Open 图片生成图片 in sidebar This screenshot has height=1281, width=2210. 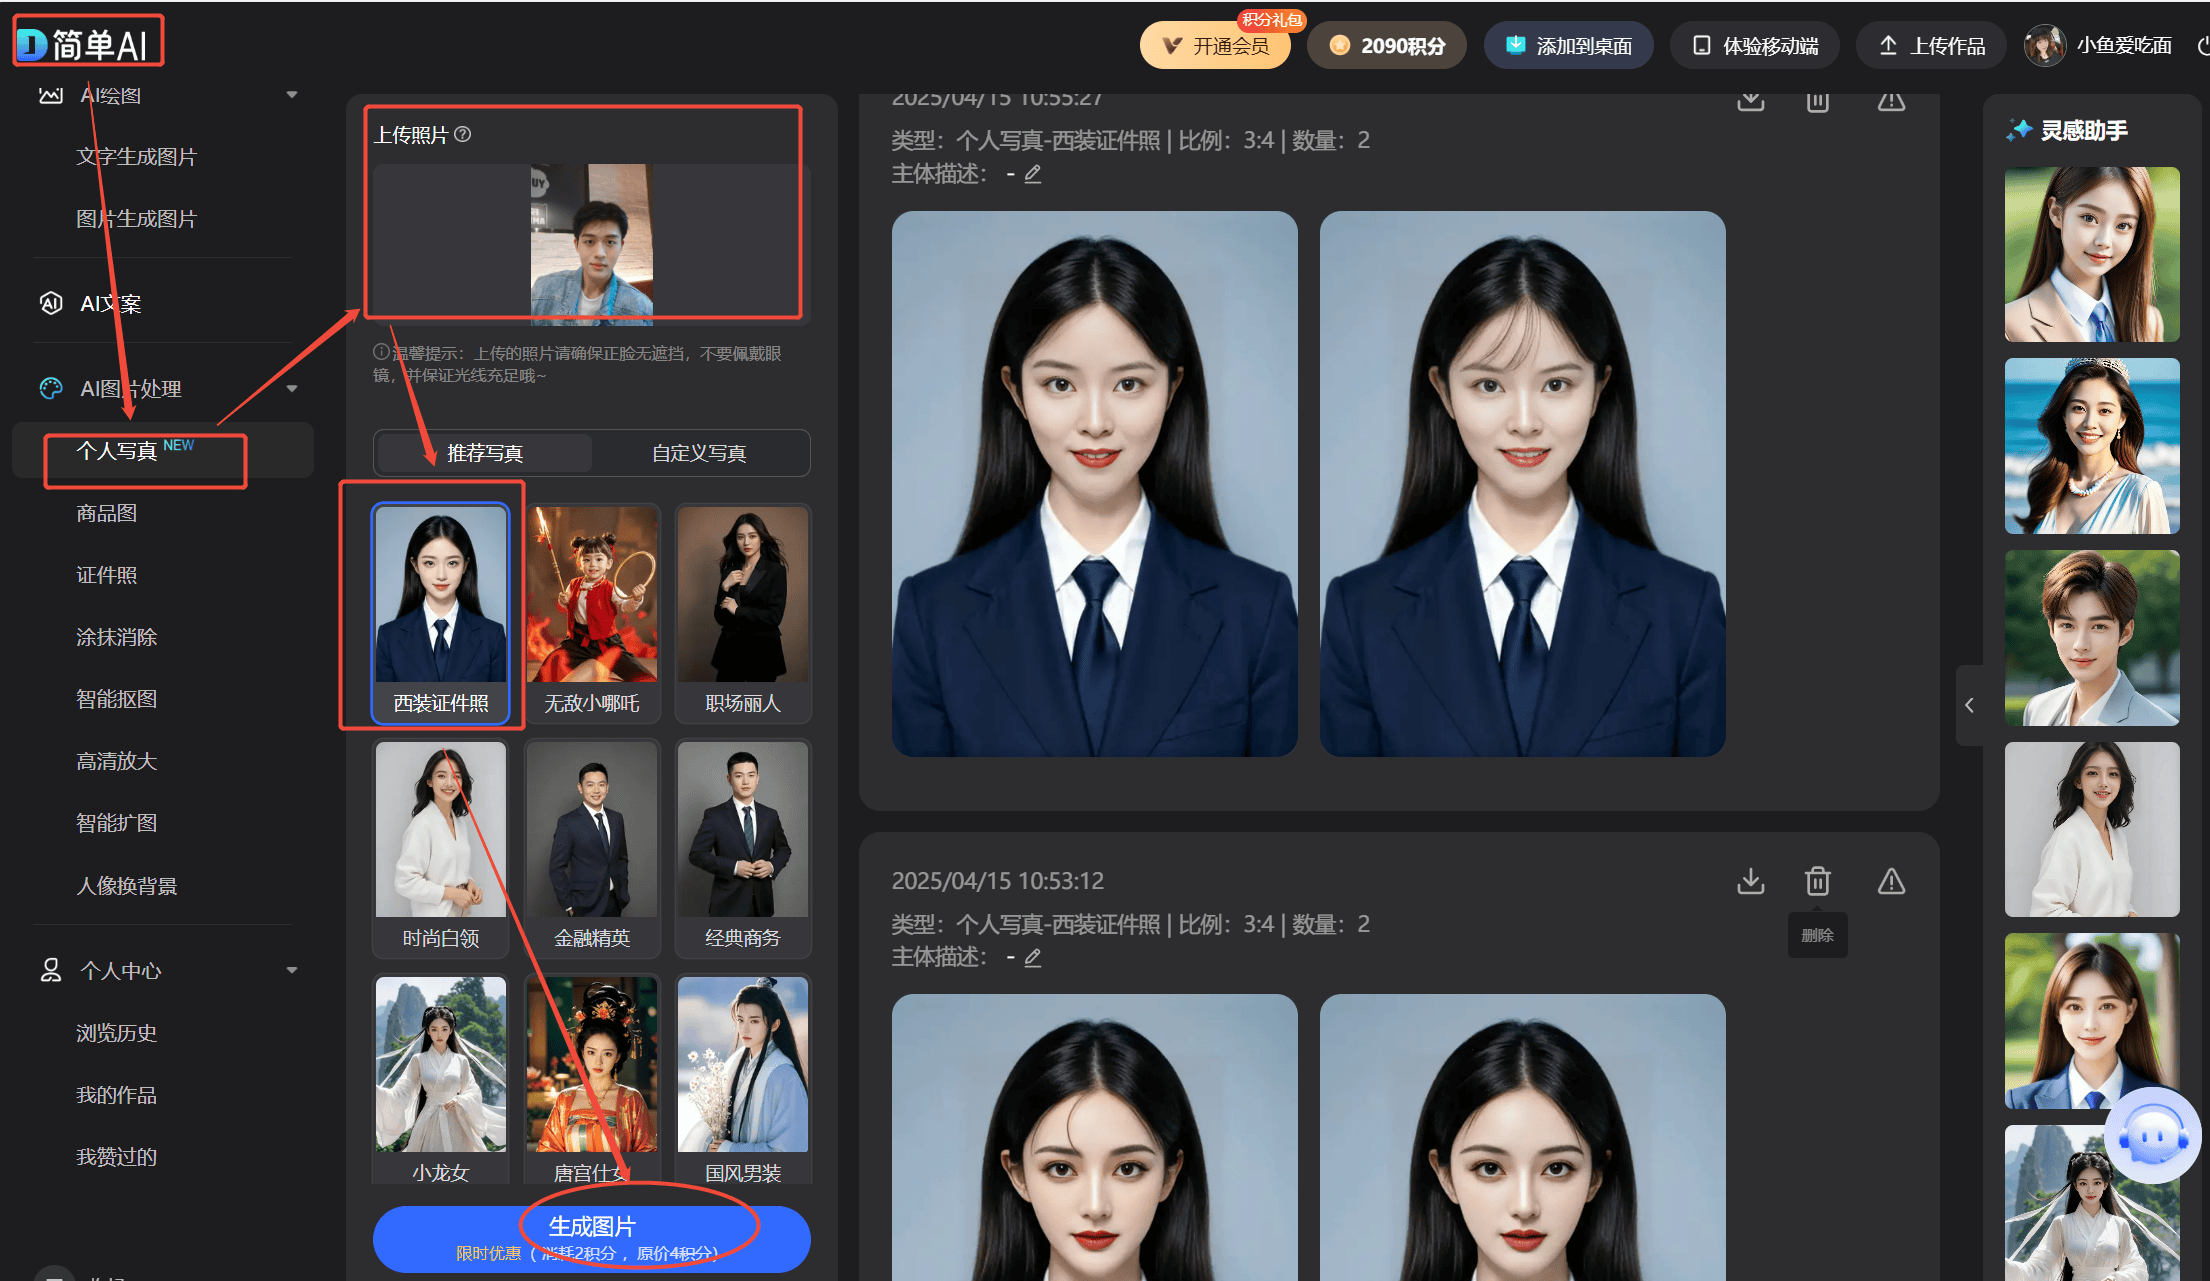pyautogui.click(x=137, y=219)
